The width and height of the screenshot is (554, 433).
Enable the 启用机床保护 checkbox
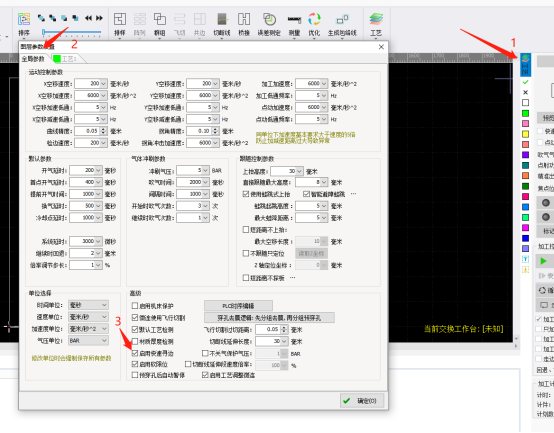[135, 306]
